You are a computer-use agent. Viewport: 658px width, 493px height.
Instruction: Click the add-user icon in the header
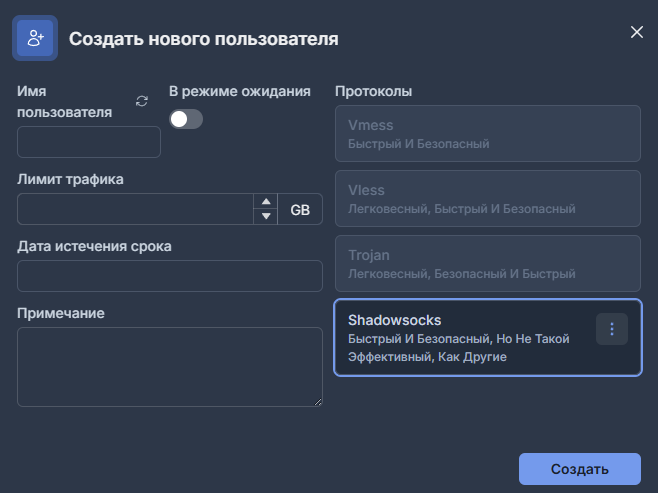point(35,39)
